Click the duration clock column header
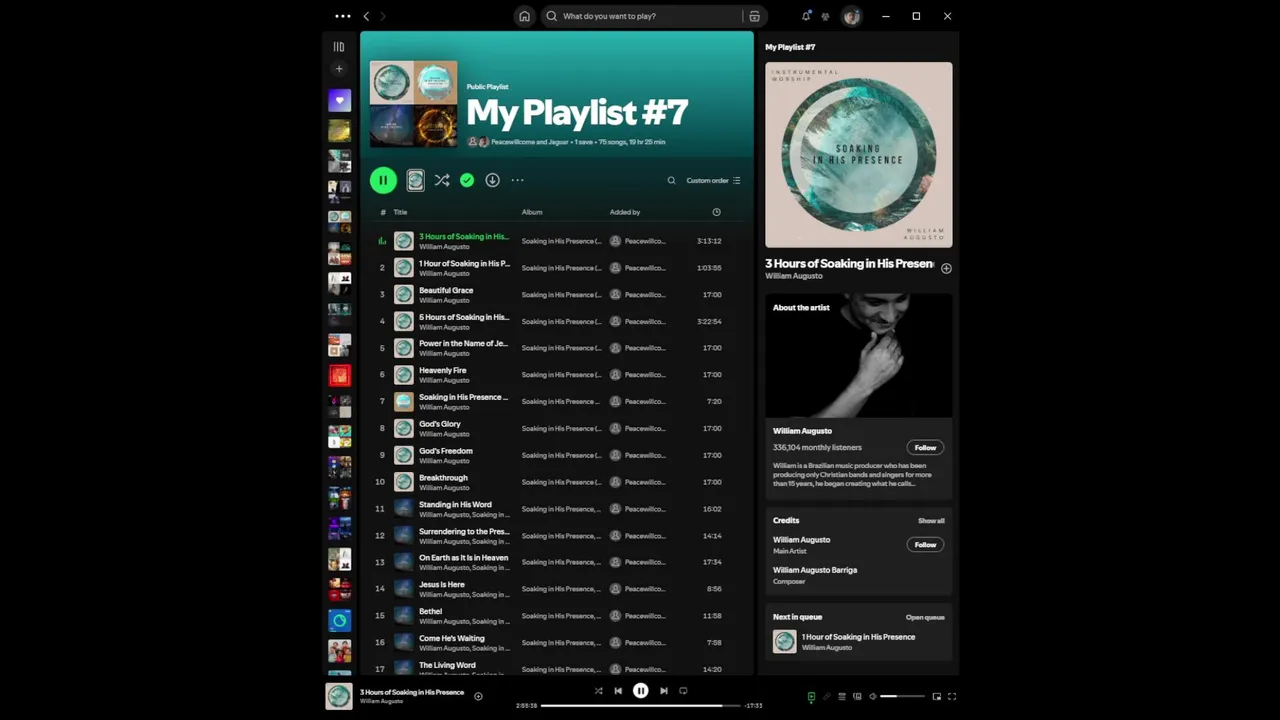Viewport: 1280px width, 720px height. coord(716,212)
